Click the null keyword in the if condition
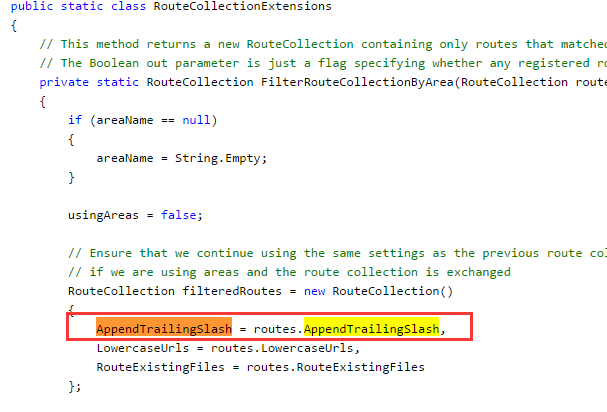The image size is (607, 412). click(x=196, y=120)
